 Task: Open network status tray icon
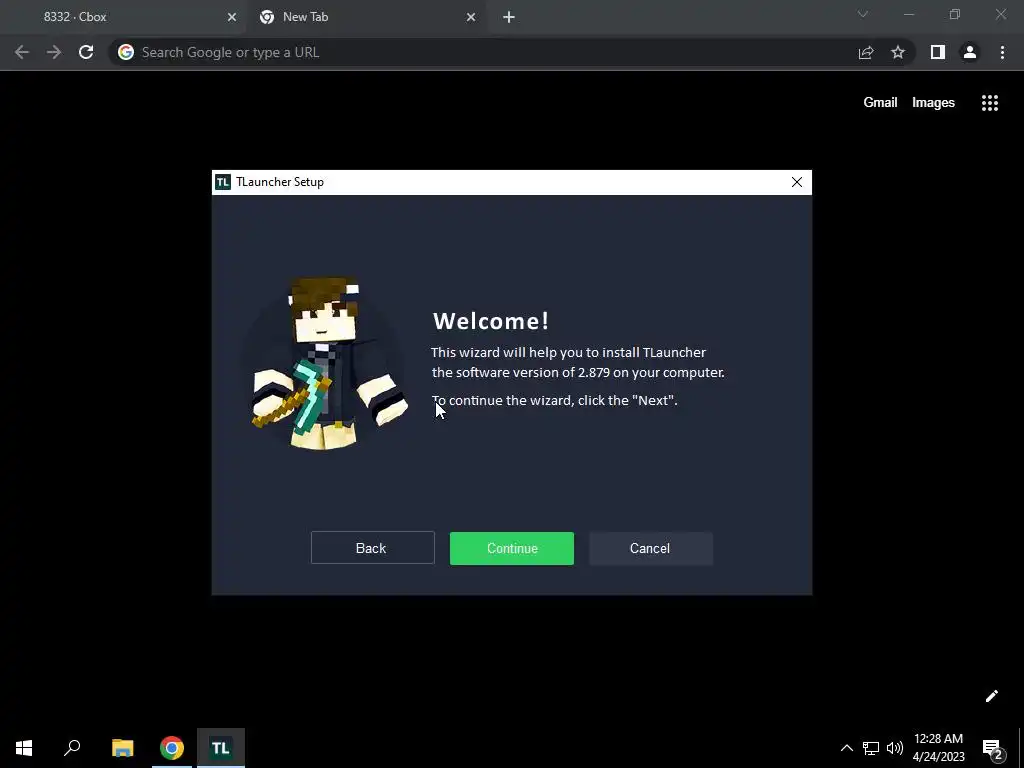[x=871, y=748]
